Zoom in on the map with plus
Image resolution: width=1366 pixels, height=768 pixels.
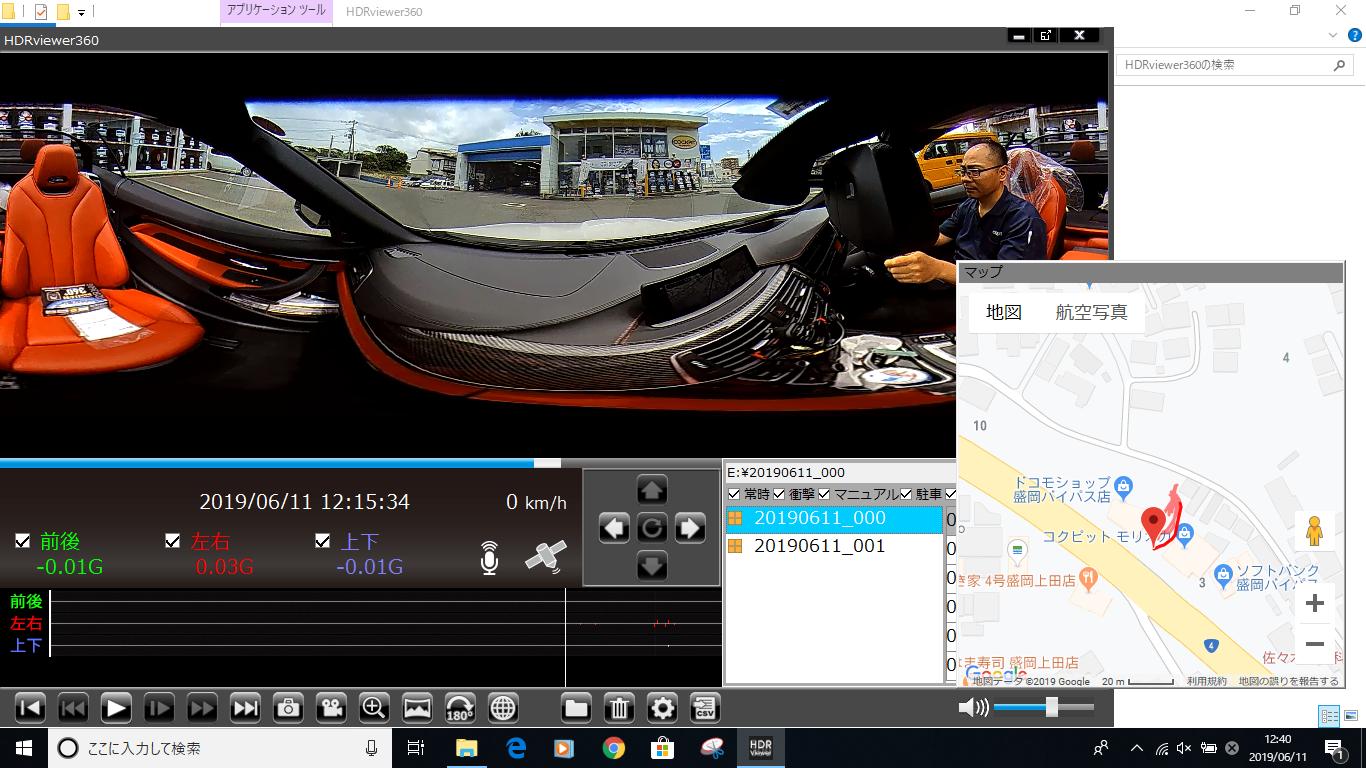(1315, 603)
